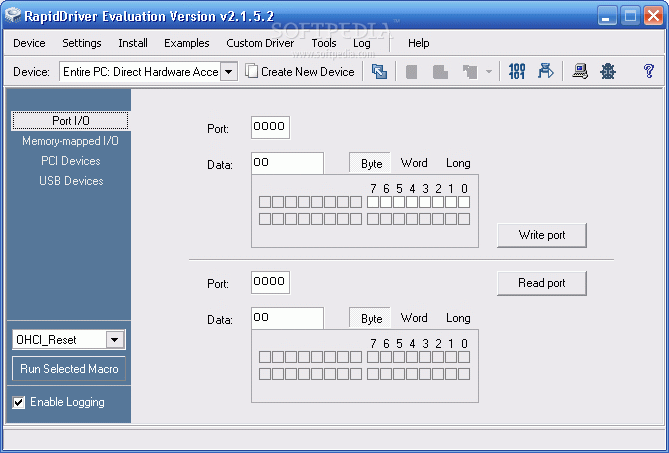Click the first greyed single-page toolbar icon

pos(411,72)
